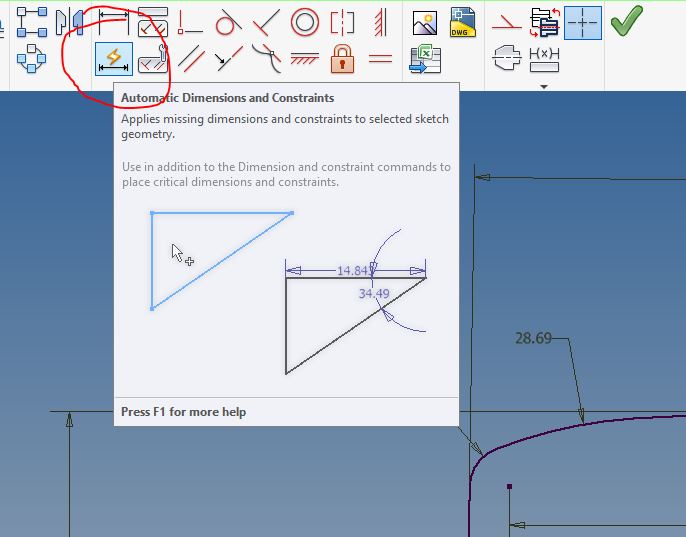The width and height of the screenshot is (686, 537).
Task: Click the green Finish Sketch checkmark
Action: click(626, 20)
